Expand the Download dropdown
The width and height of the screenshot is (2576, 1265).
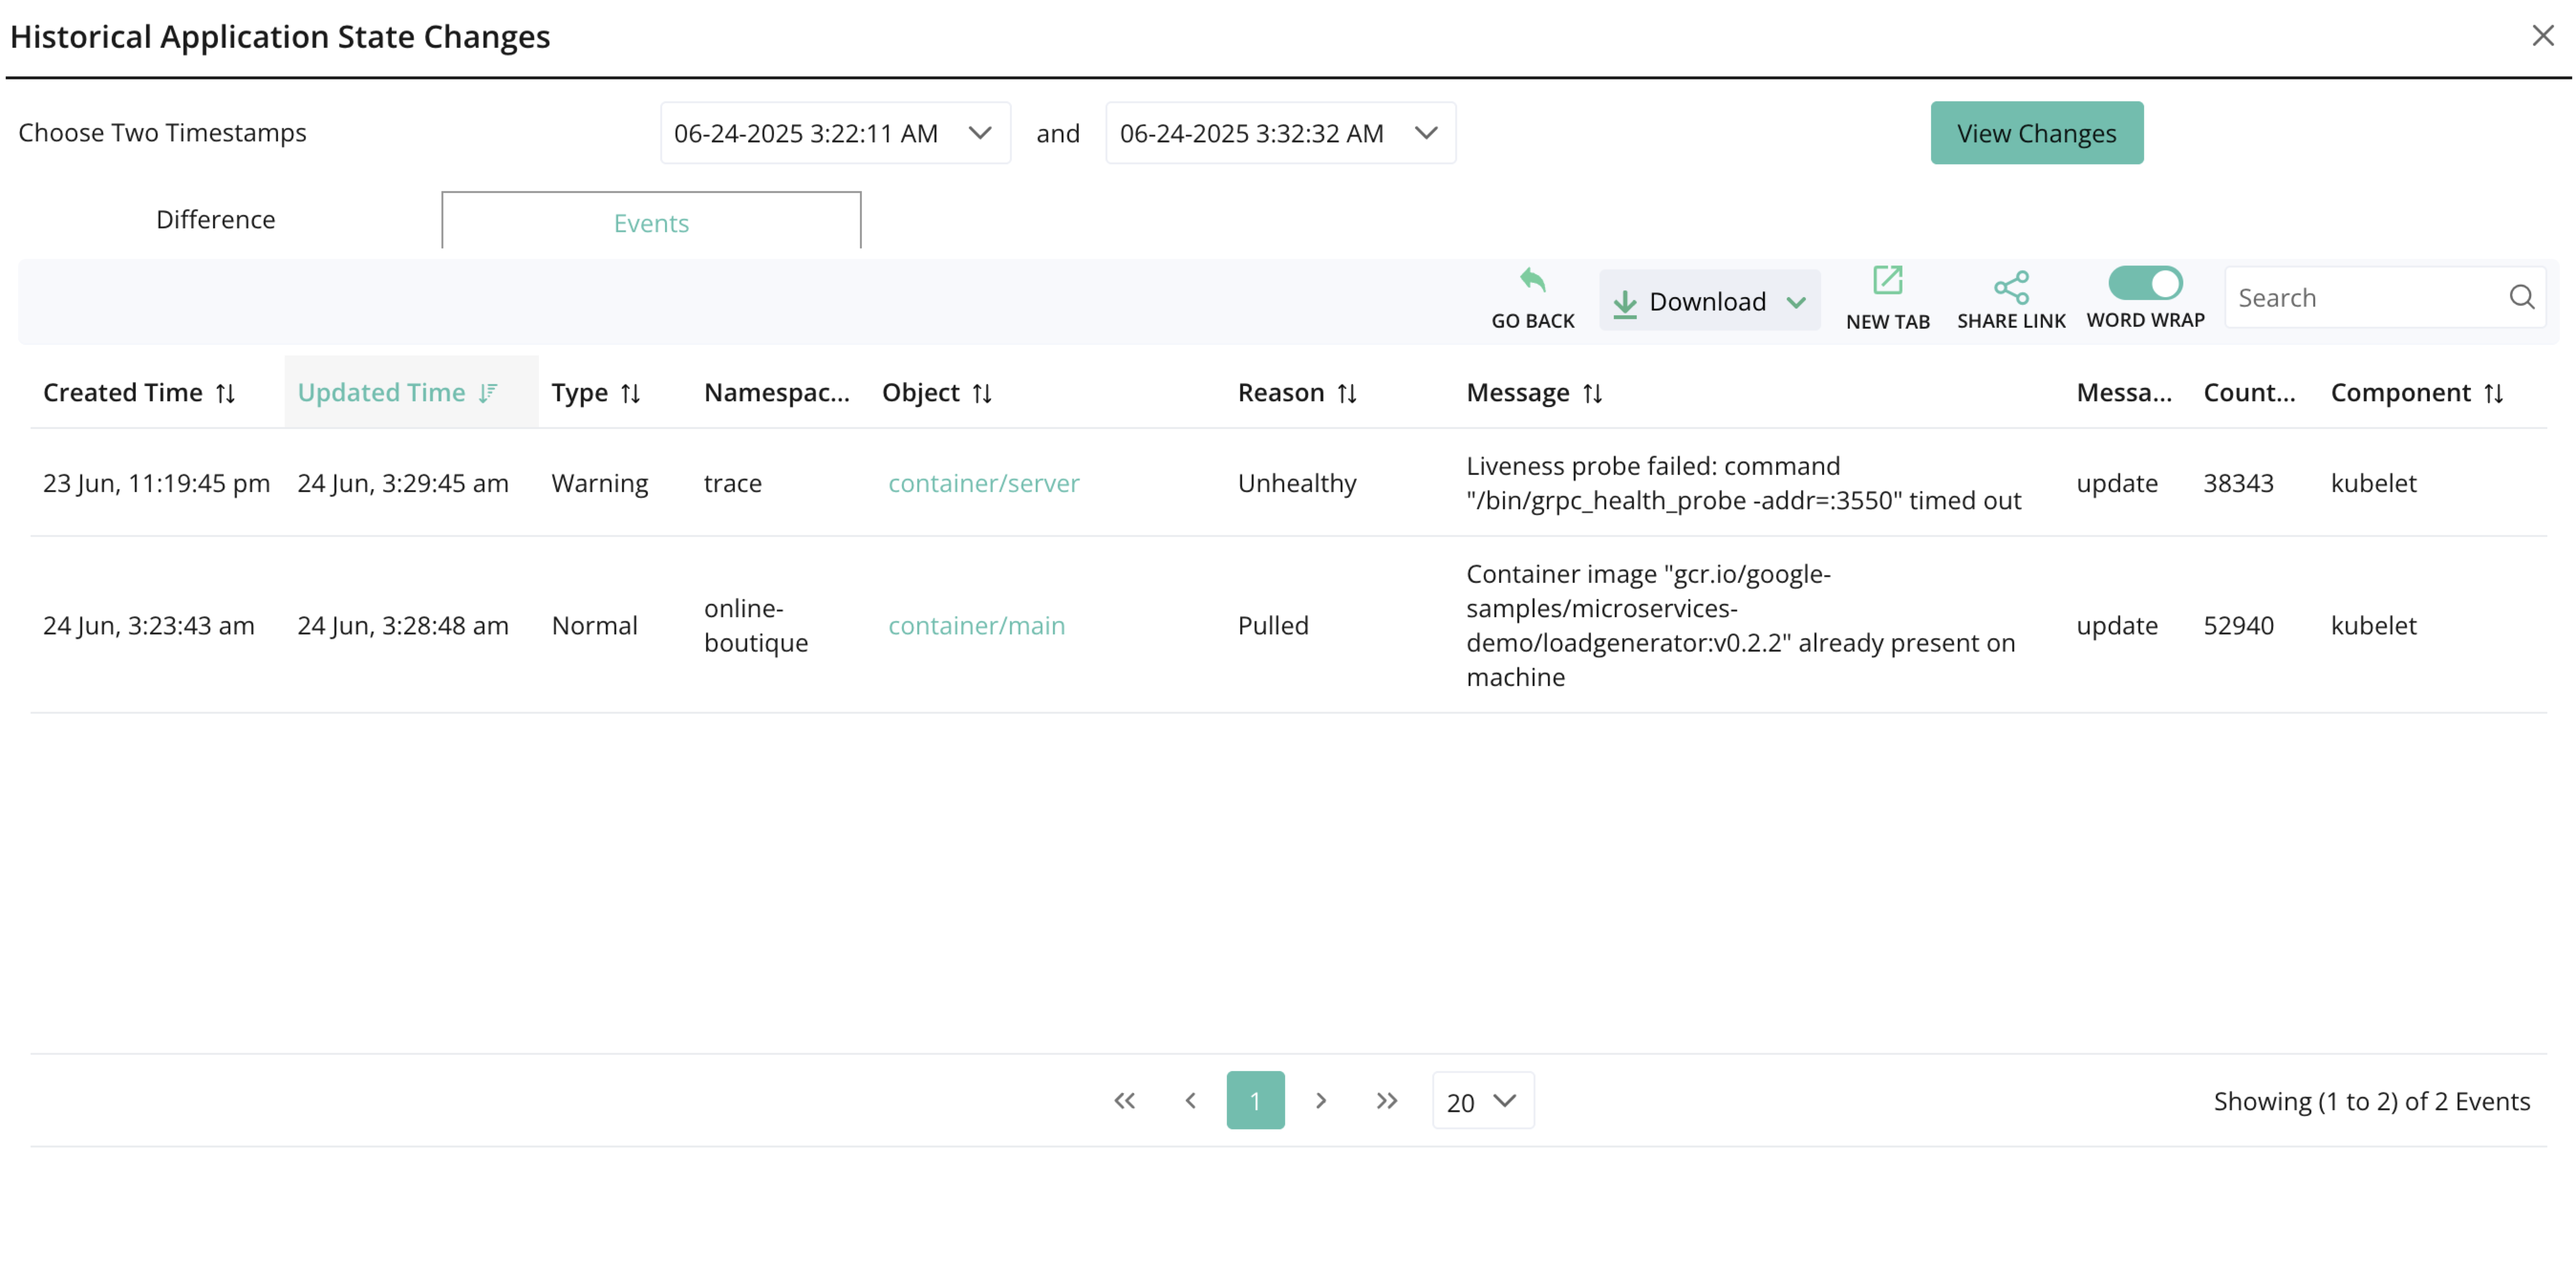1709,301
